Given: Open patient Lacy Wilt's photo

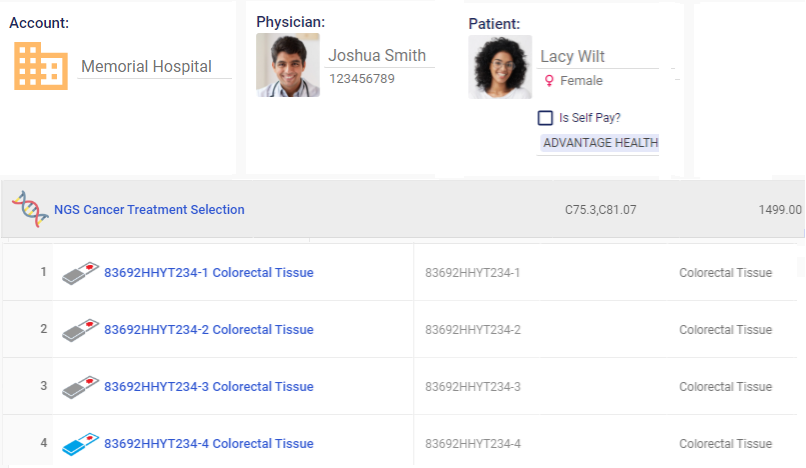Looking at the screenshot, I should pos(500,67).
